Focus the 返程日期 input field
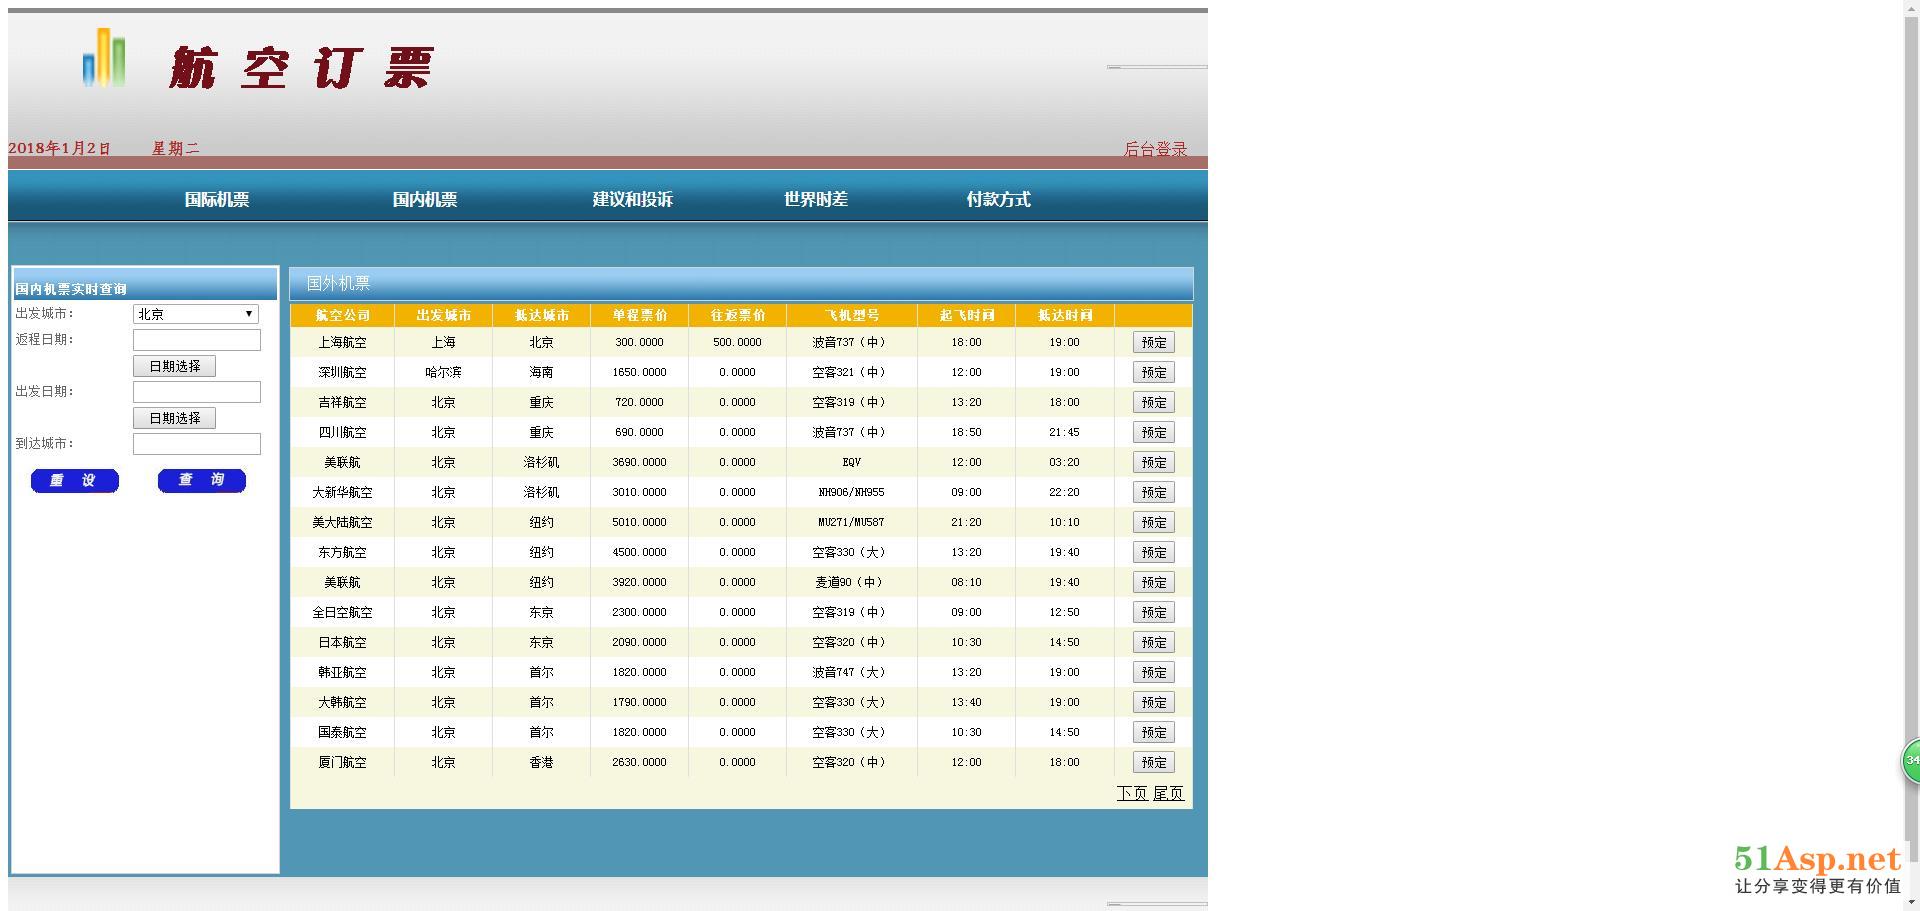This screenshot has height=911, width=1920. (x=197, y=340)
